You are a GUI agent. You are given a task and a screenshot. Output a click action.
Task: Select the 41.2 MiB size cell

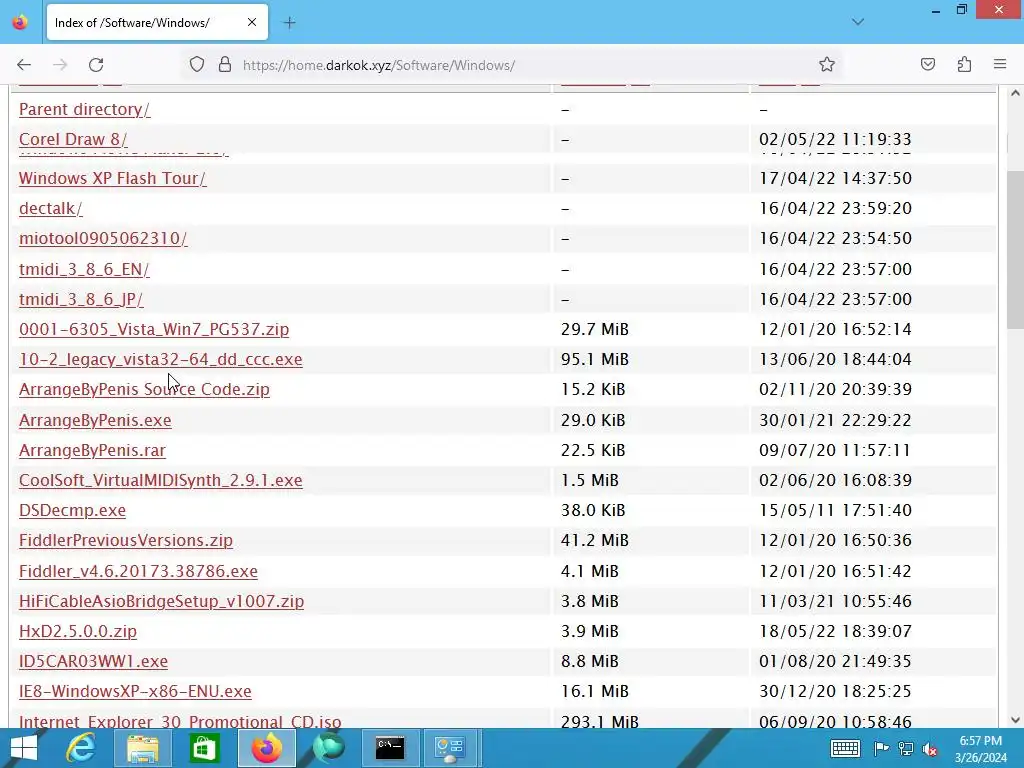[x=595, y=540]
